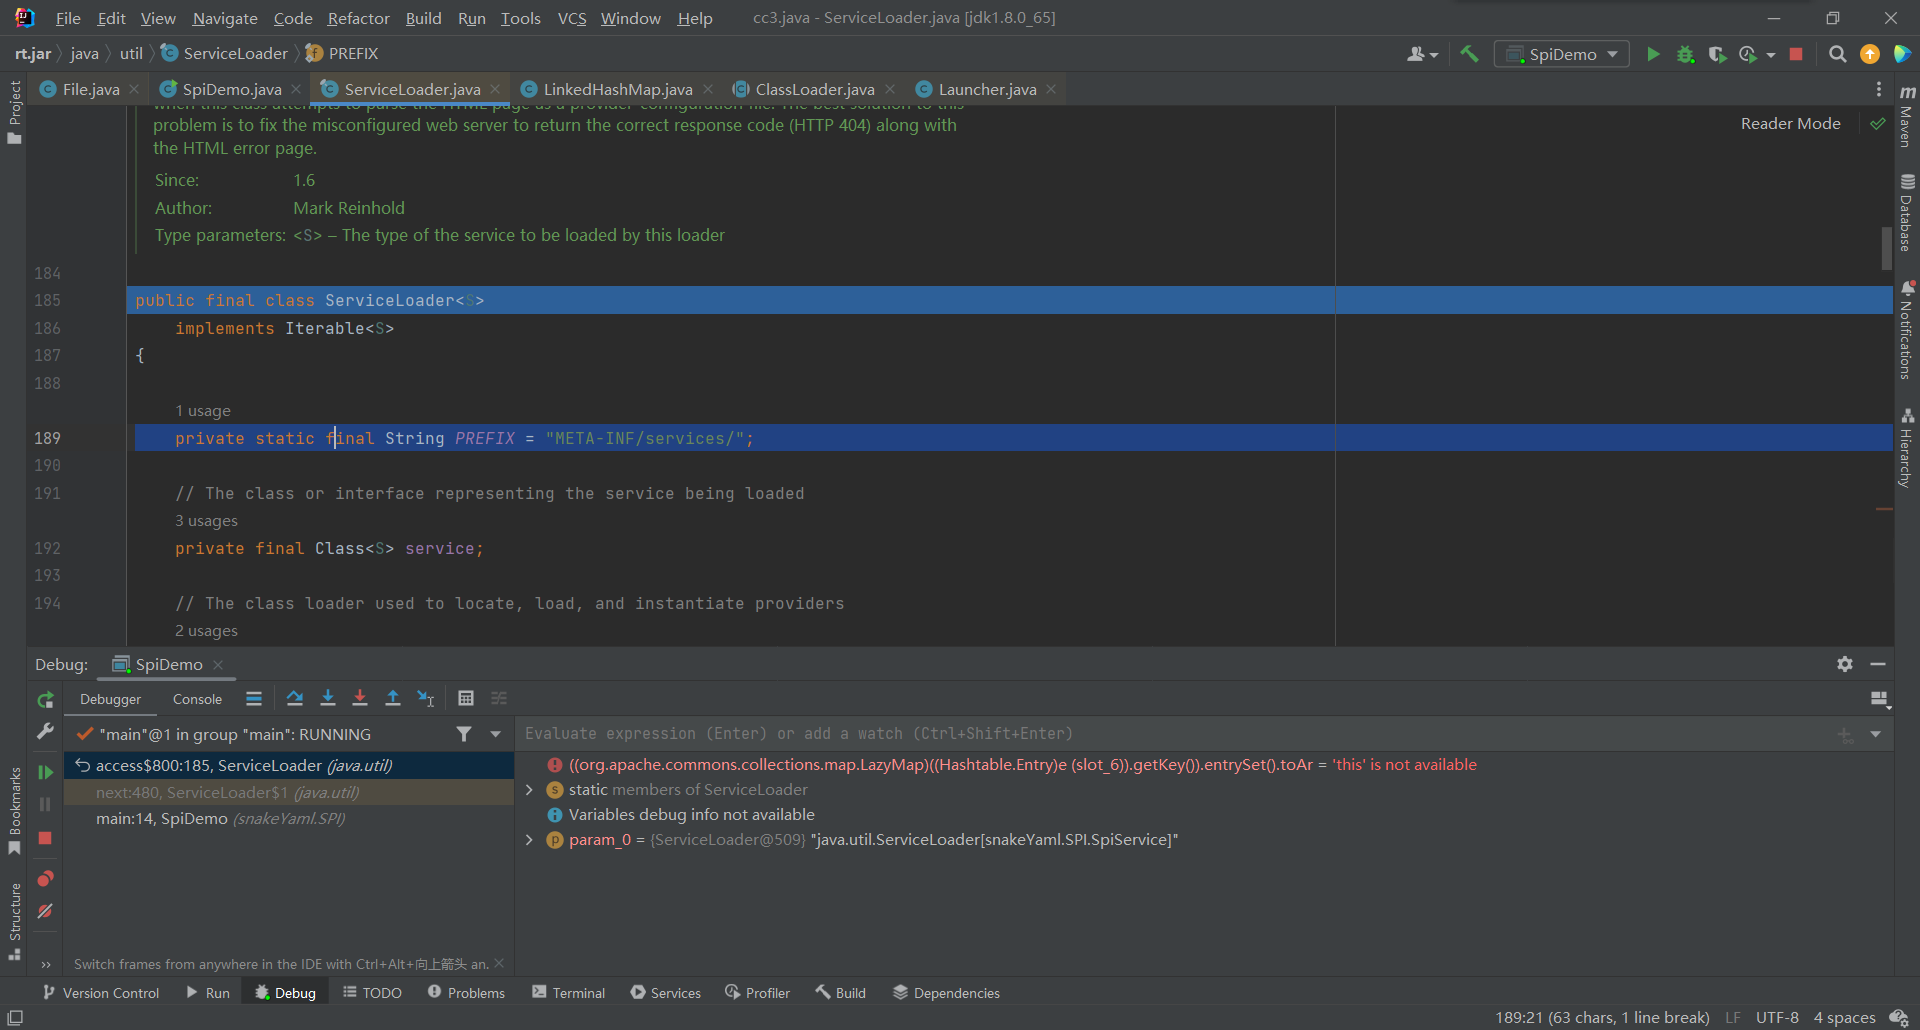This screenshot has height=1030, width=1920.
Task: Switch to SpiDemo.java editor tab
Action: click(231, 89)
